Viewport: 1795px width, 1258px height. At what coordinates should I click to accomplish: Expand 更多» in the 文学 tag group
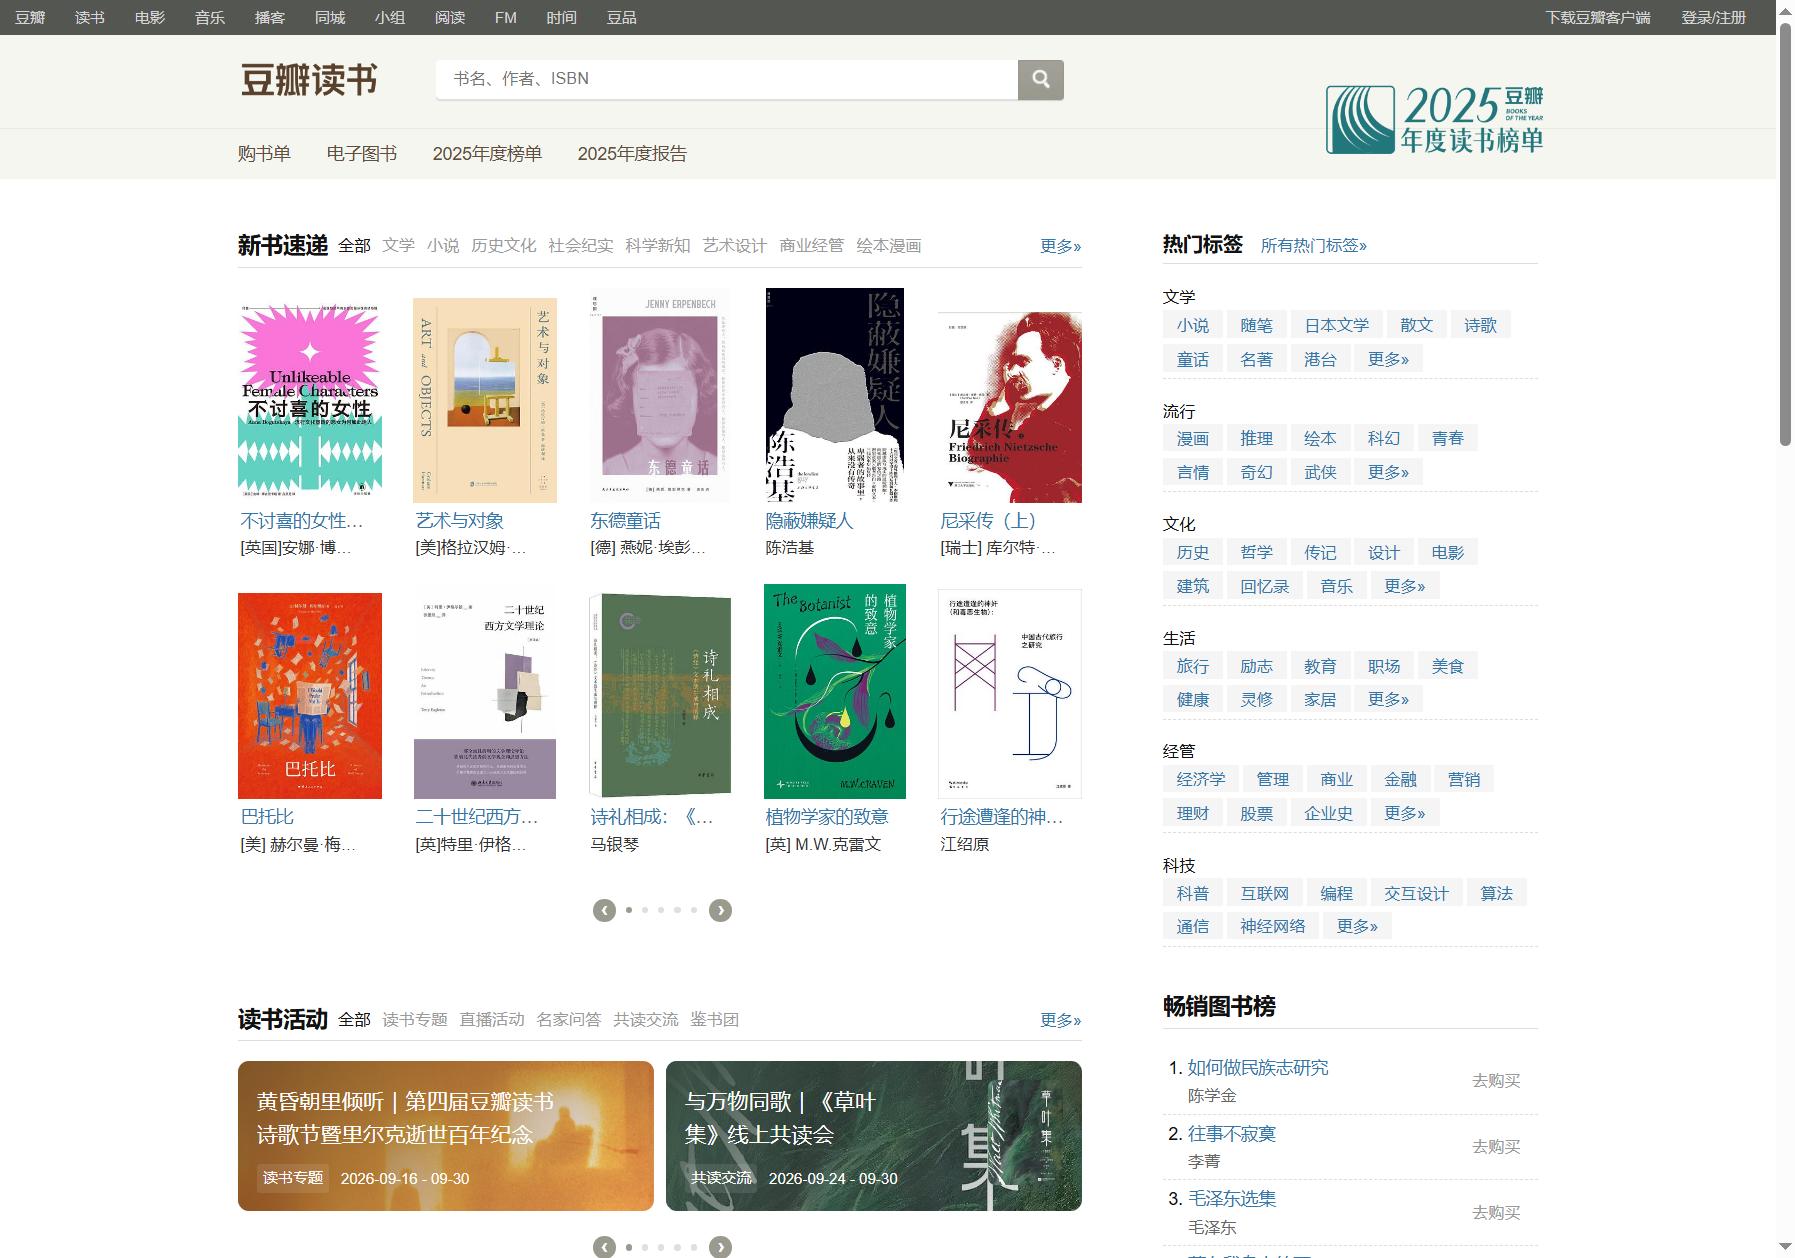point(1388,359)
